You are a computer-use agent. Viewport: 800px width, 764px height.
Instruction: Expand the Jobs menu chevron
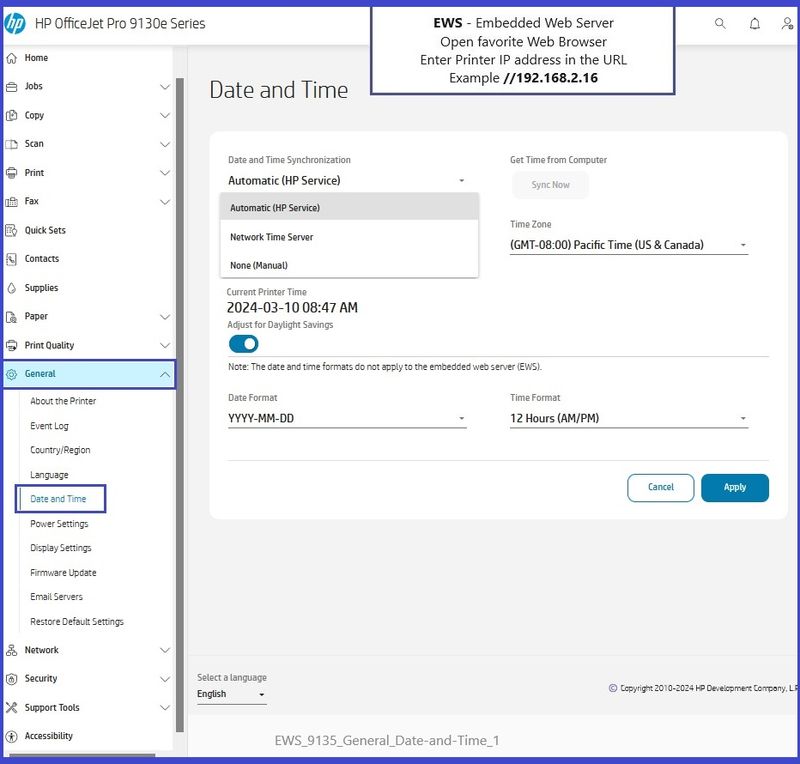(165, 87)
